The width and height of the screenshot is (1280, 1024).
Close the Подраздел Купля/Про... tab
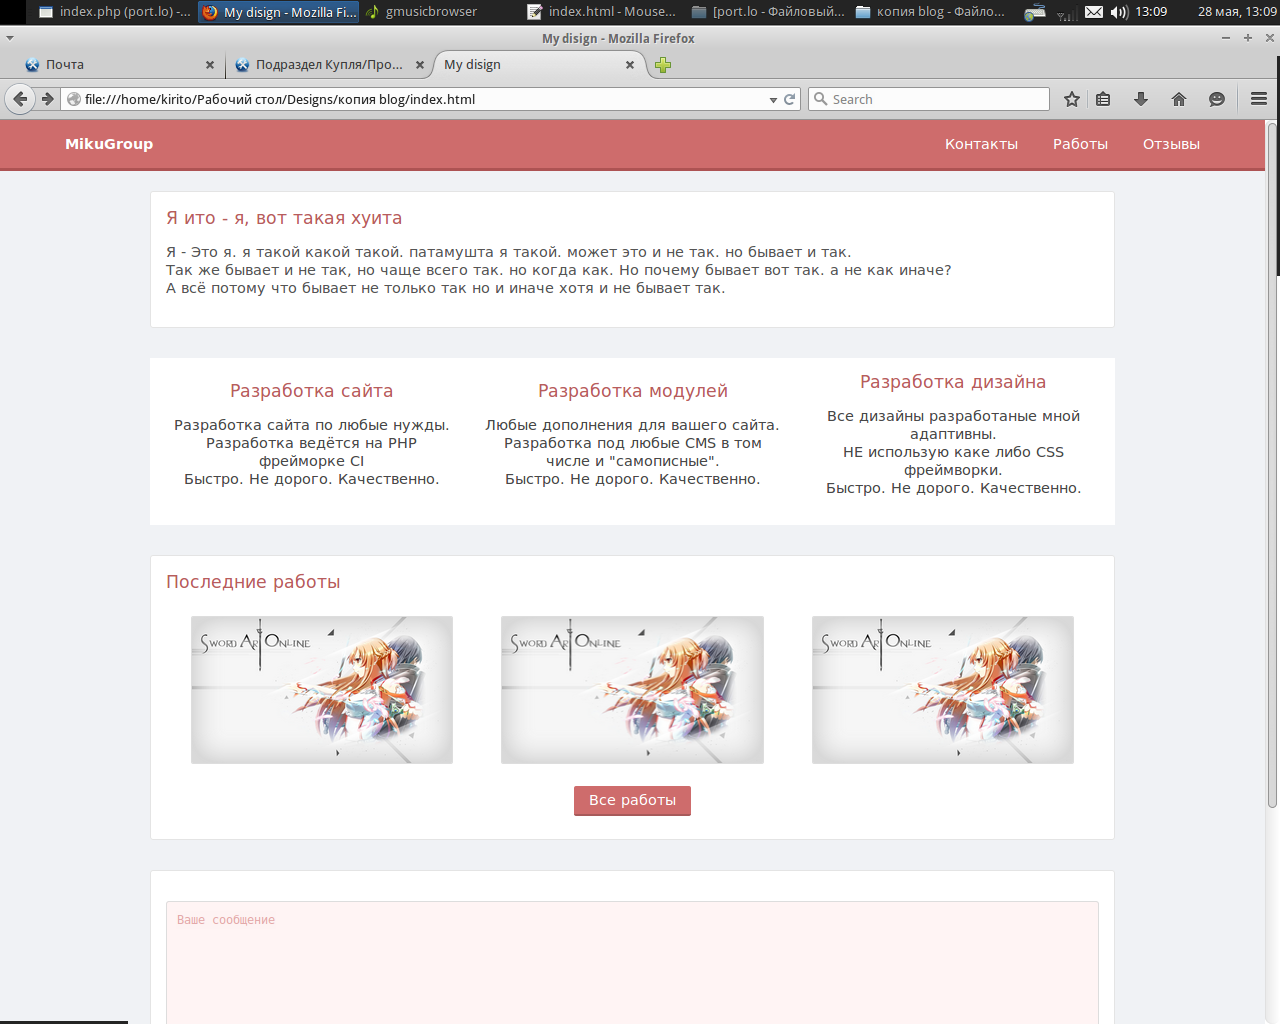click(x=420, y=65)
